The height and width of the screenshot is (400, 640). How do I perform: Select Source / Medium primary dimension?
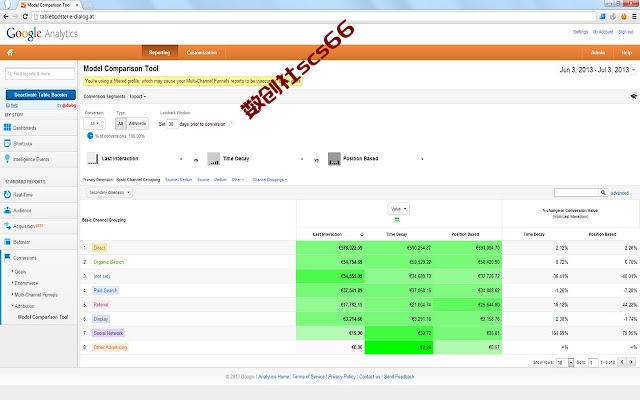pos(178,180)
